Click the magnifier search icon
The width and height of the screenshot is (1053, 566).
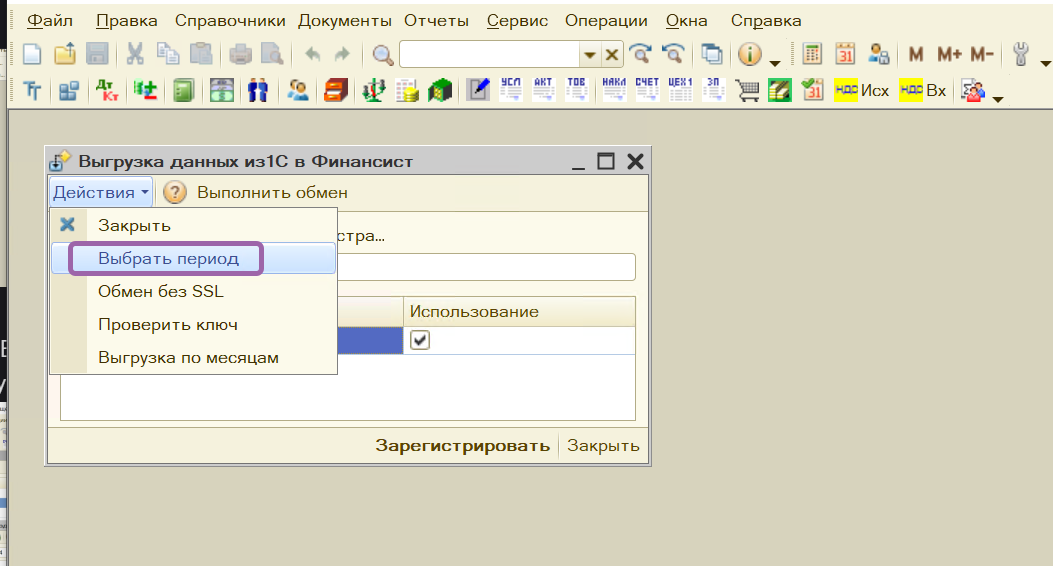pos(382,54)
